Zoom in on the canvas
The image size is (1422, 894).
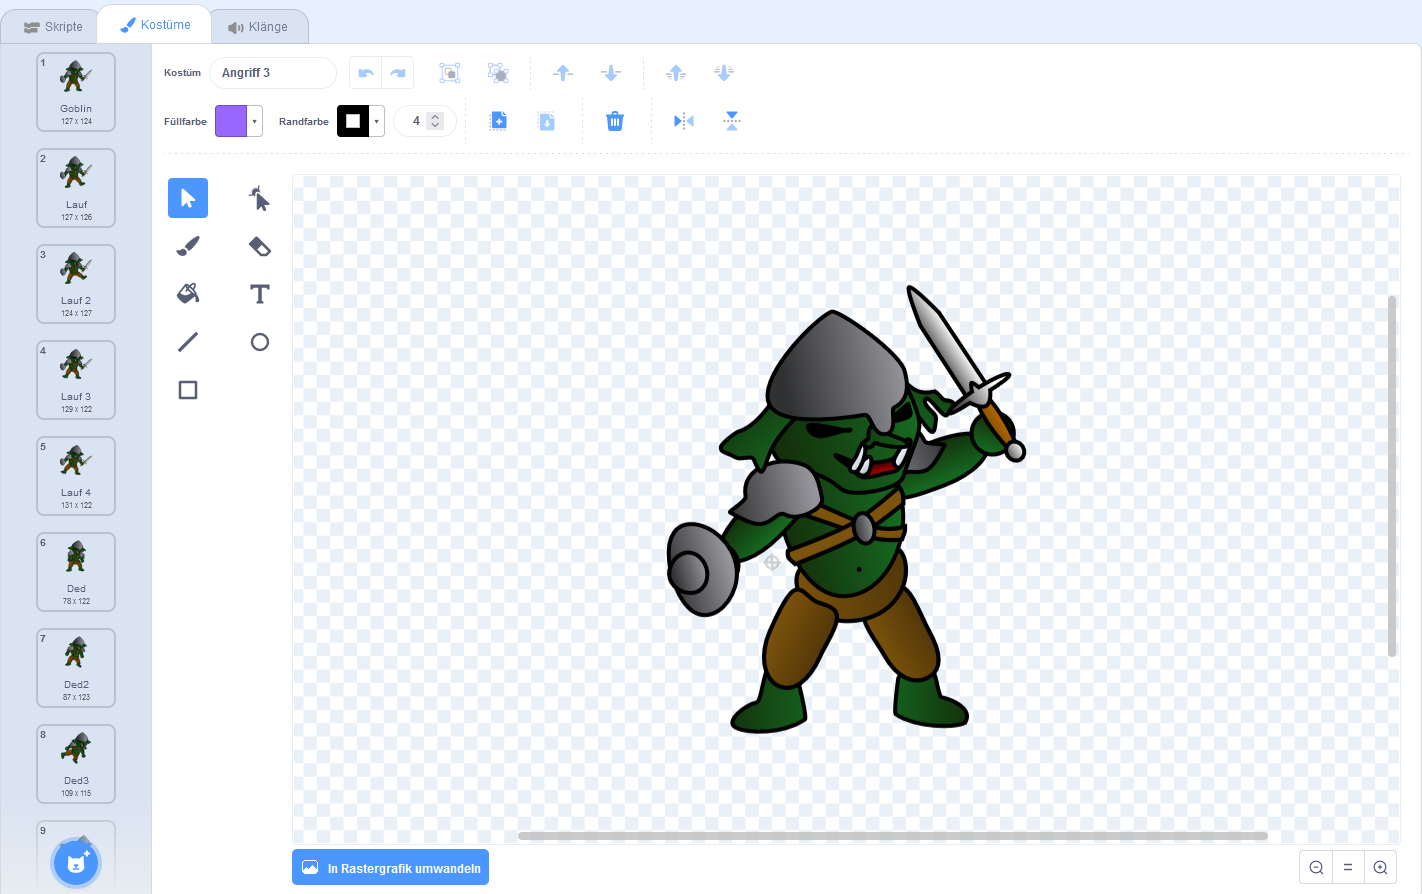point(1380,867)
